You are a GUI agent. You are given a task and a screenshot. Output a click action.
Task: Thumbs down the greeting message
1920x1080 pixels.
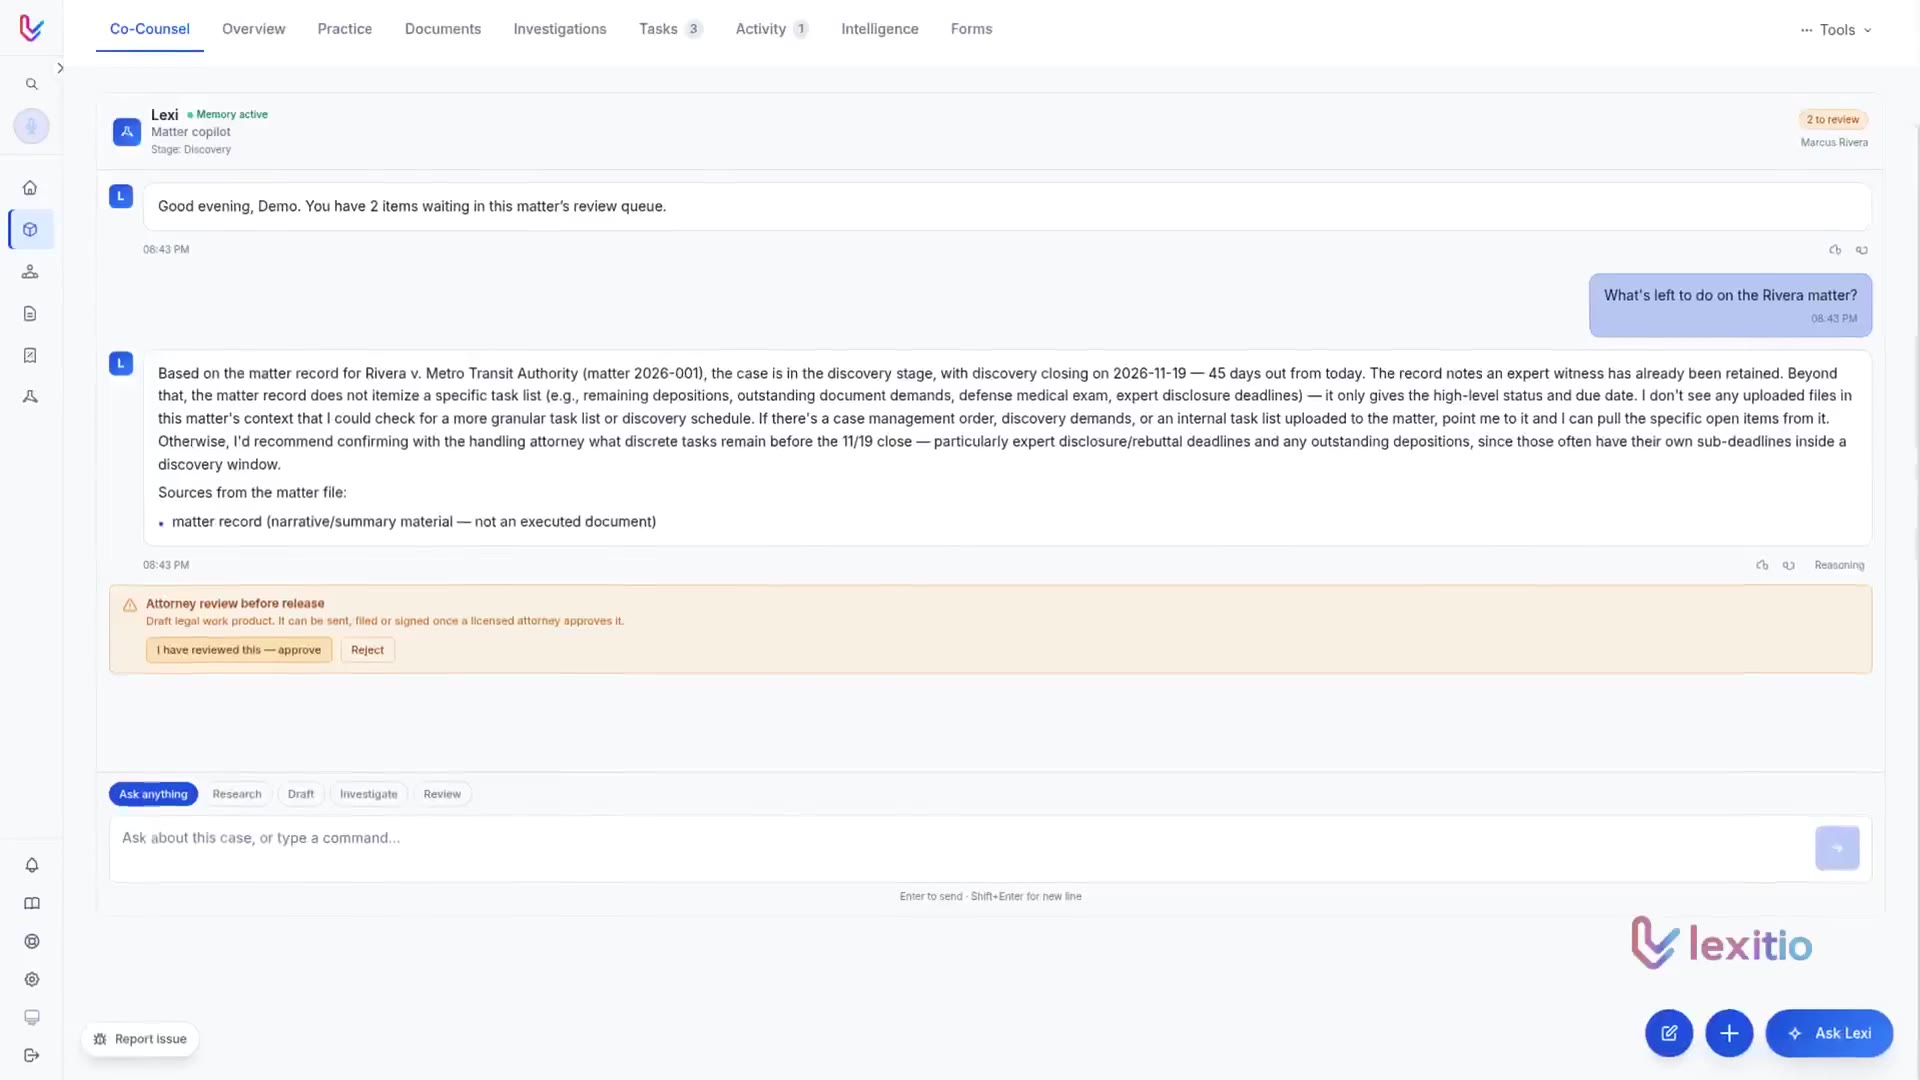click(1862, 250)
